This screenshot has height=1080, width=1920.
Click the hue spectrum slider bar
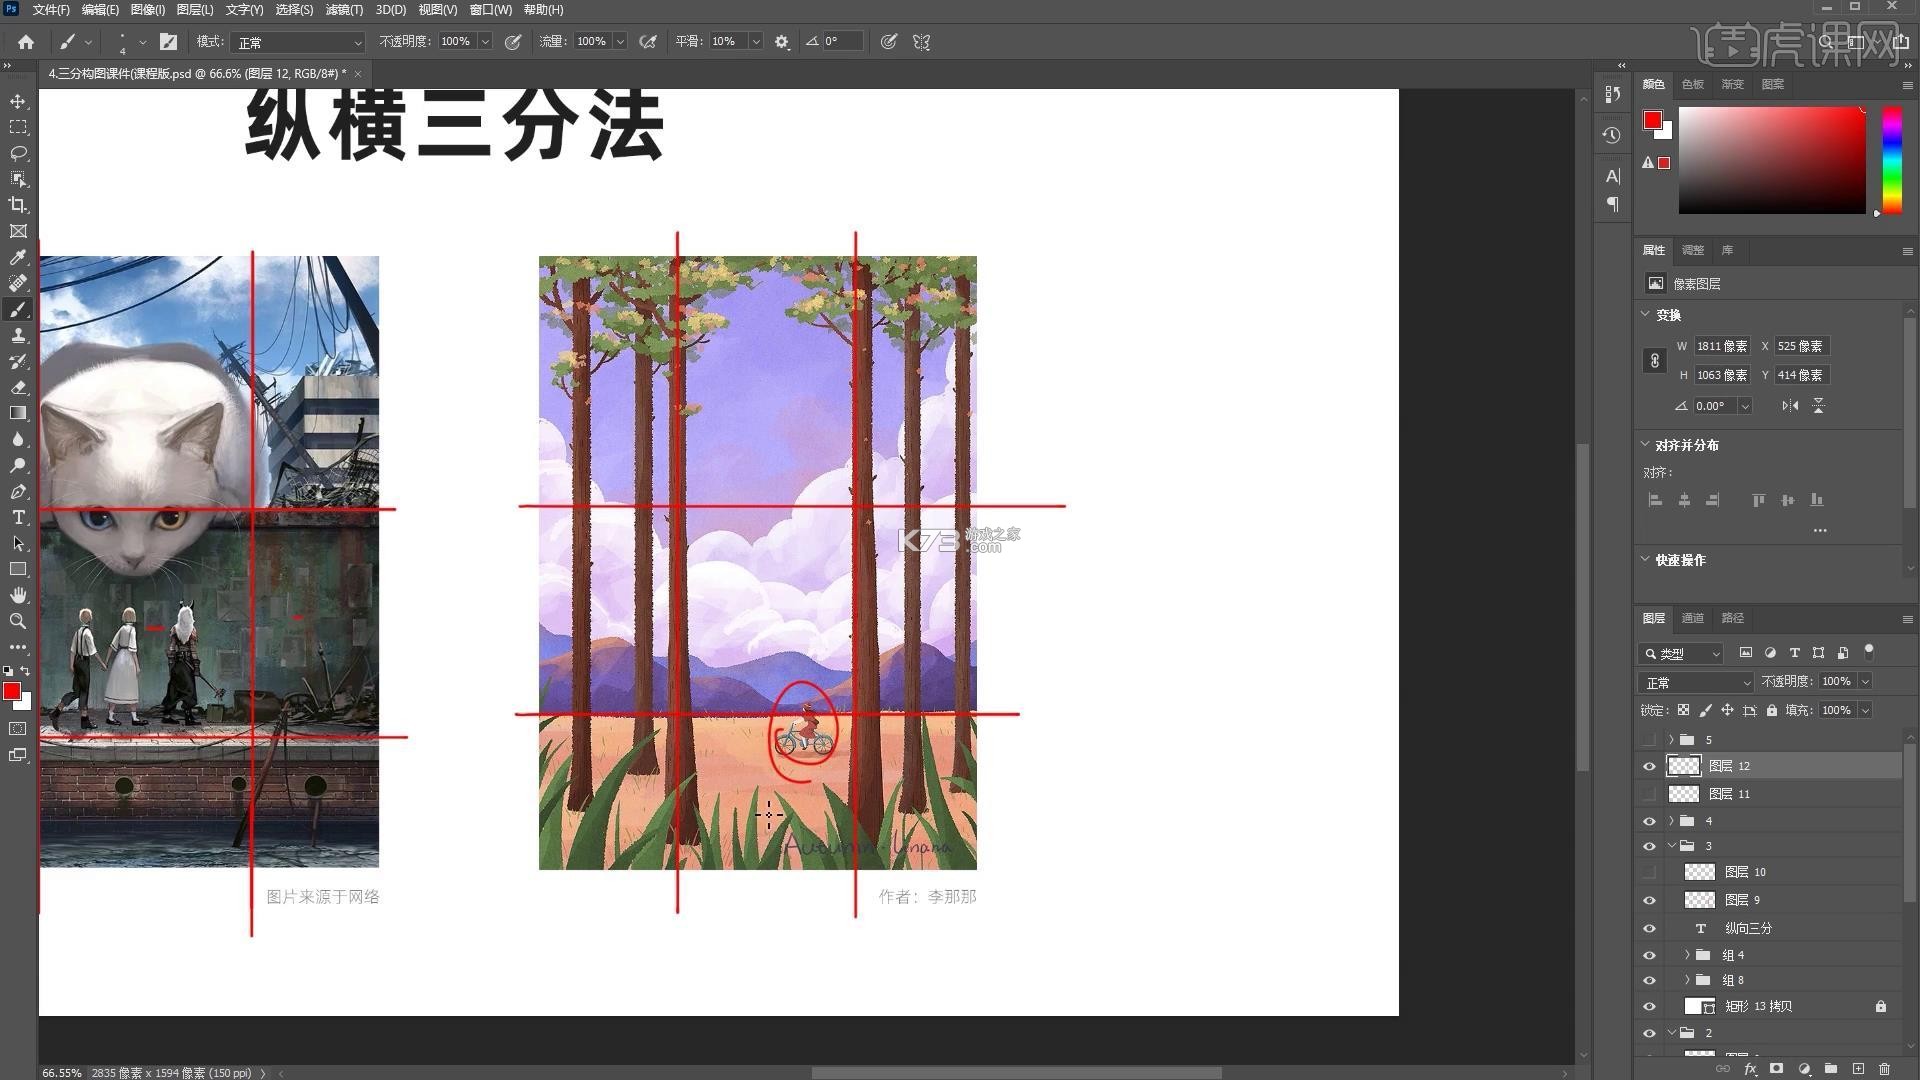click(1892, 160)
